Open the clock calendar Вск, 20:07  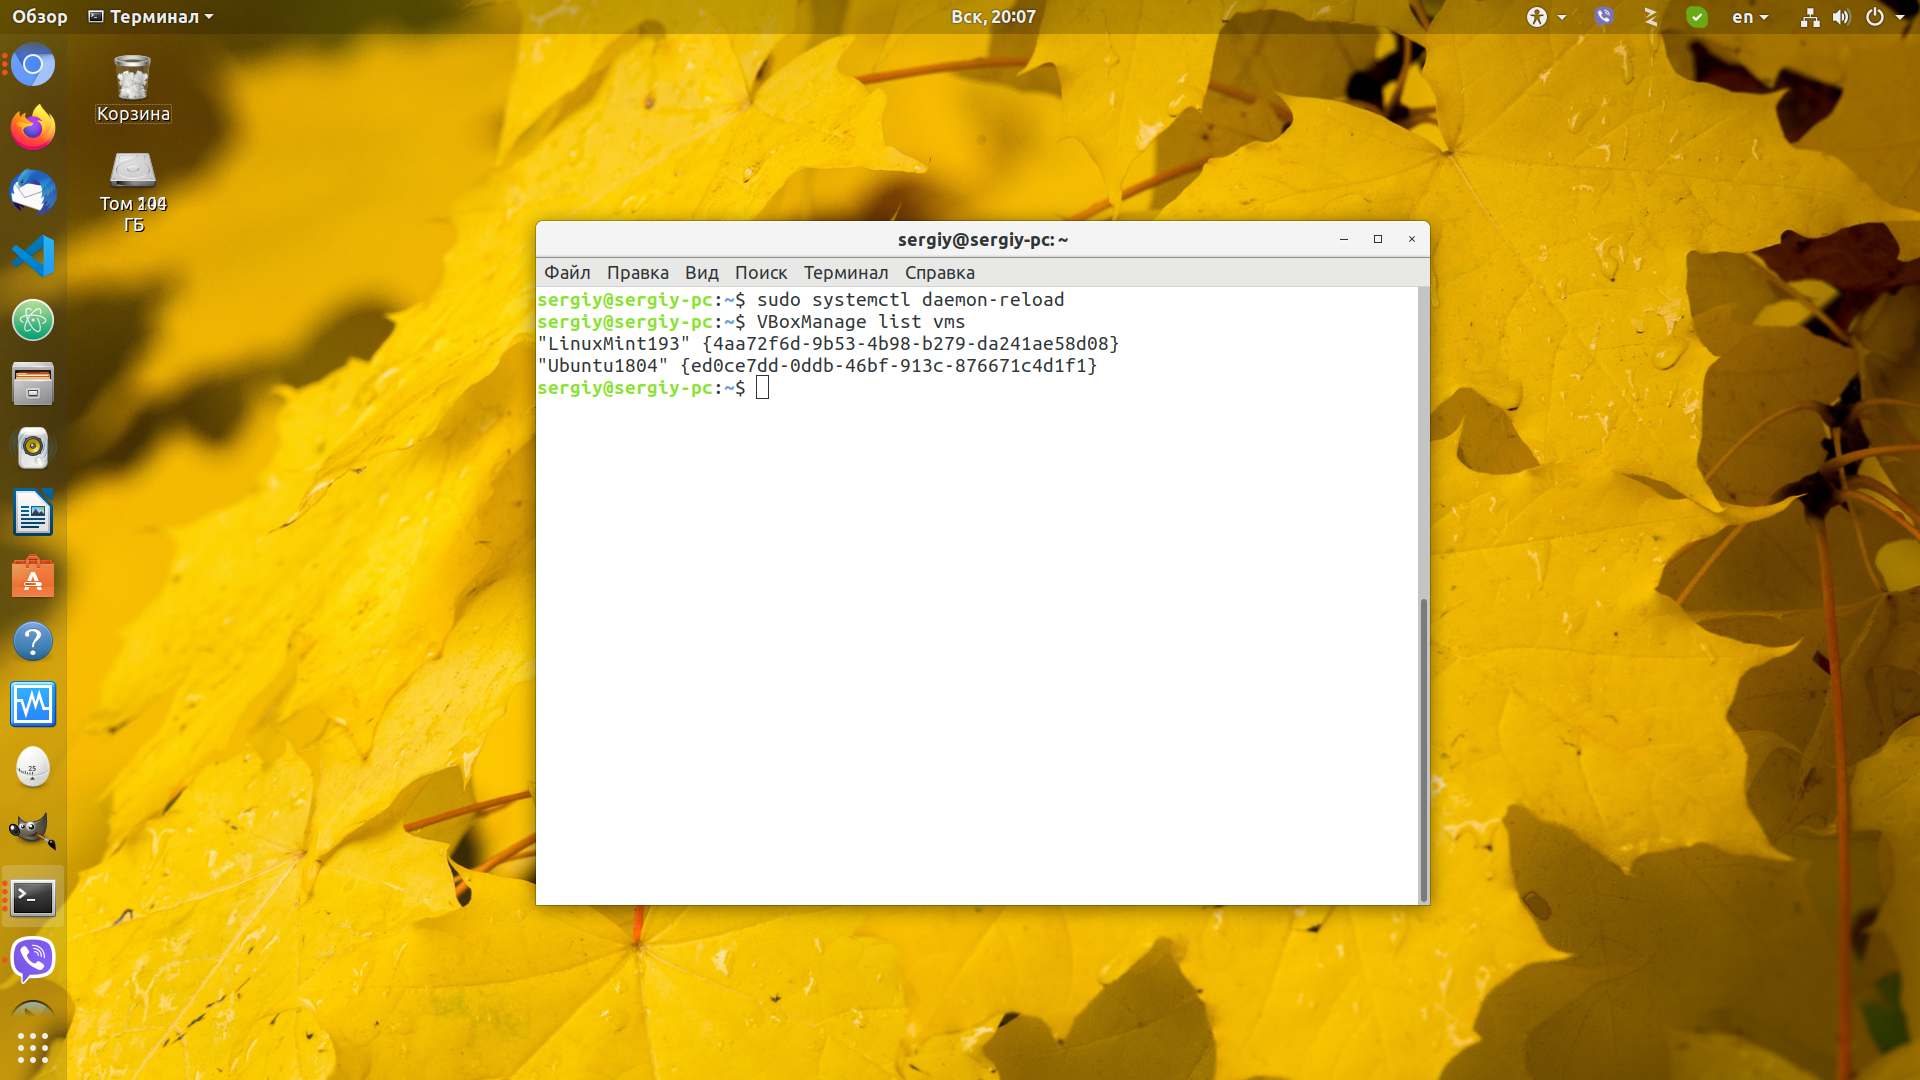(x=993, y=17)
